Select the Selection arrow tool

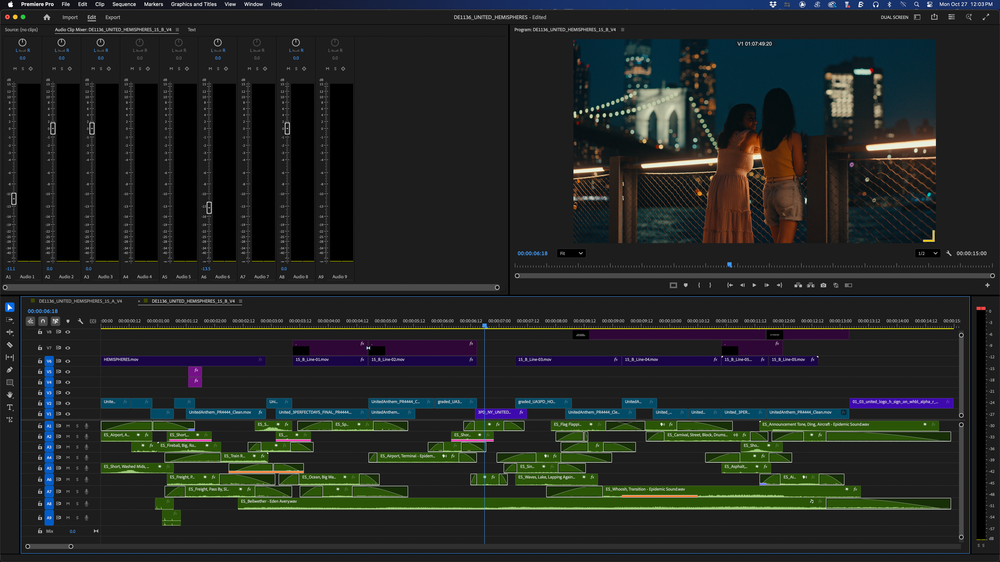coord(10,307)
